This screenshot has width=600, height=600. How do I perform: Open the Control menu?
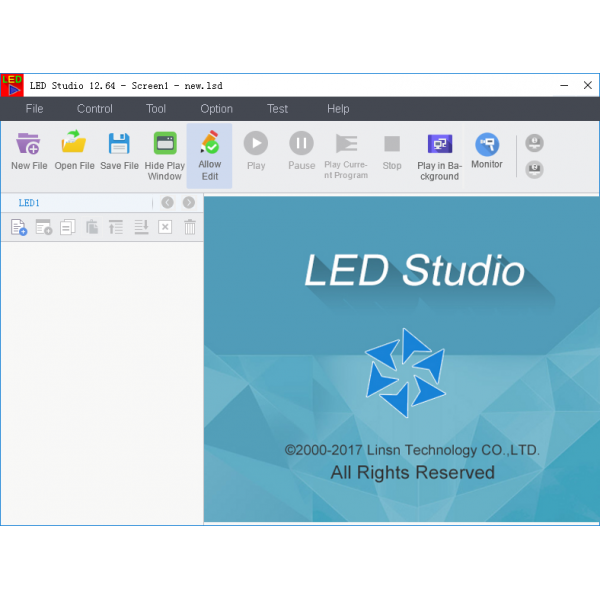[95, 109]
